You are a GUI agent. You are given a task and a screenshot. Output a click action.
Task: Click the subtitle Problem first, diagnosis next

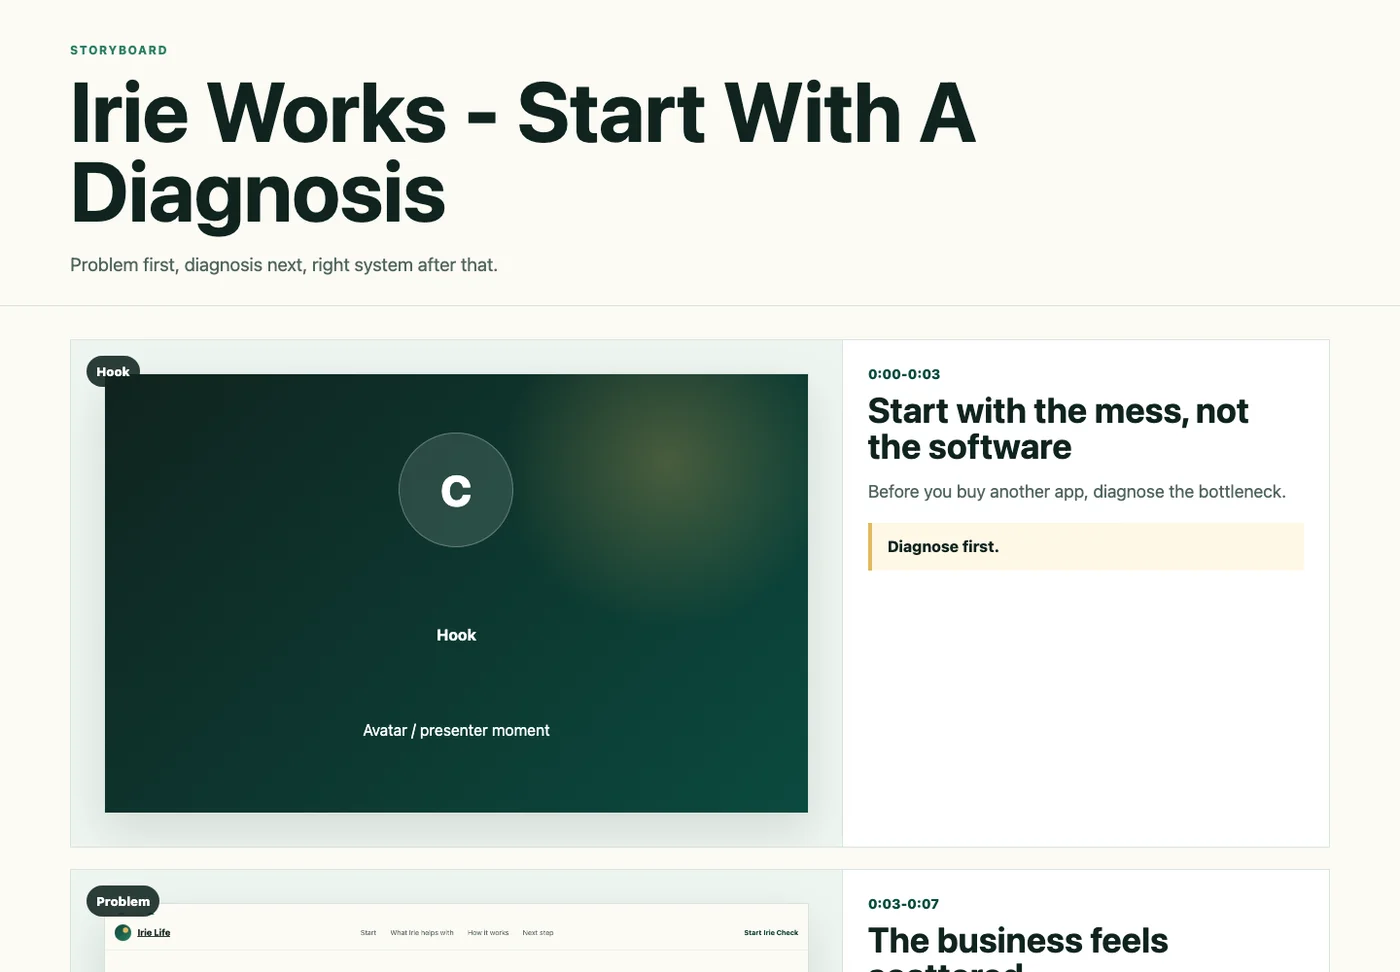click(284, 265)
